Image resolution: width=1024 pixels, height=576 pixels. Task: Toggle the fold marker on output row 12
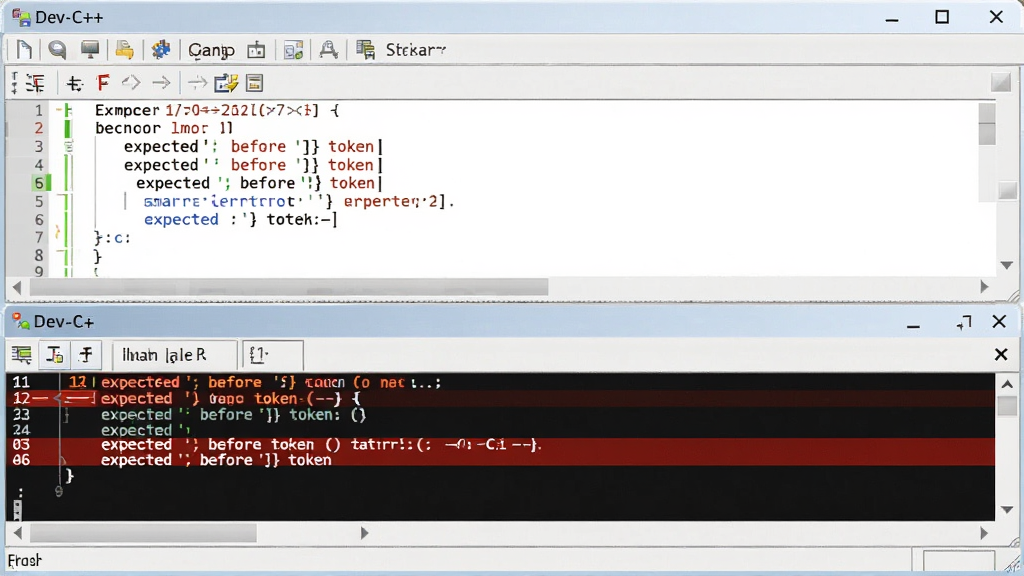click(57, 399)
